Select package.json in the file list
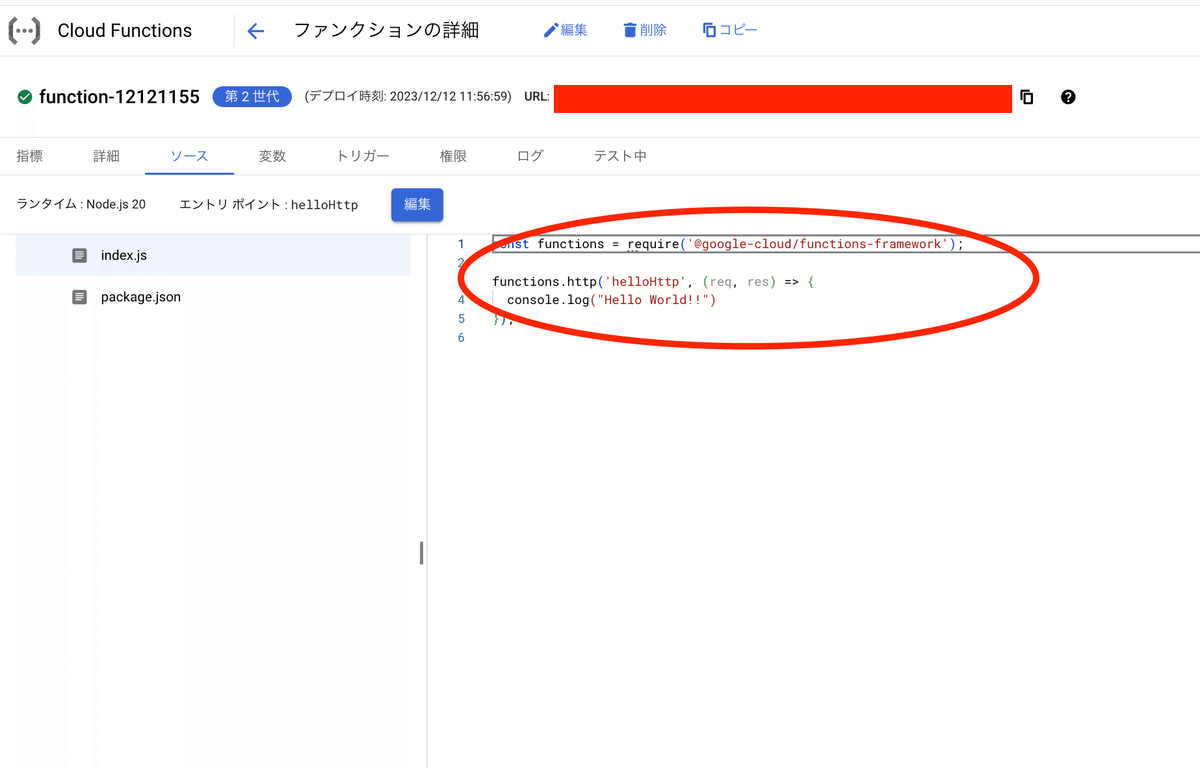1200x768 pixels. point(213,297)
